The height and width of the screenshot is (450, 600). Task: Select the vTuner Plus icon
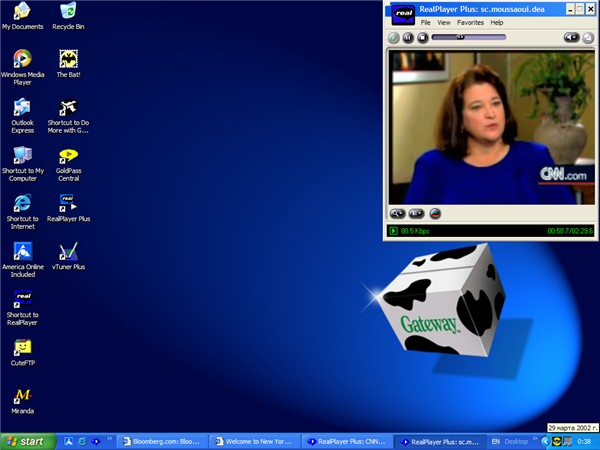coord(68,256)
